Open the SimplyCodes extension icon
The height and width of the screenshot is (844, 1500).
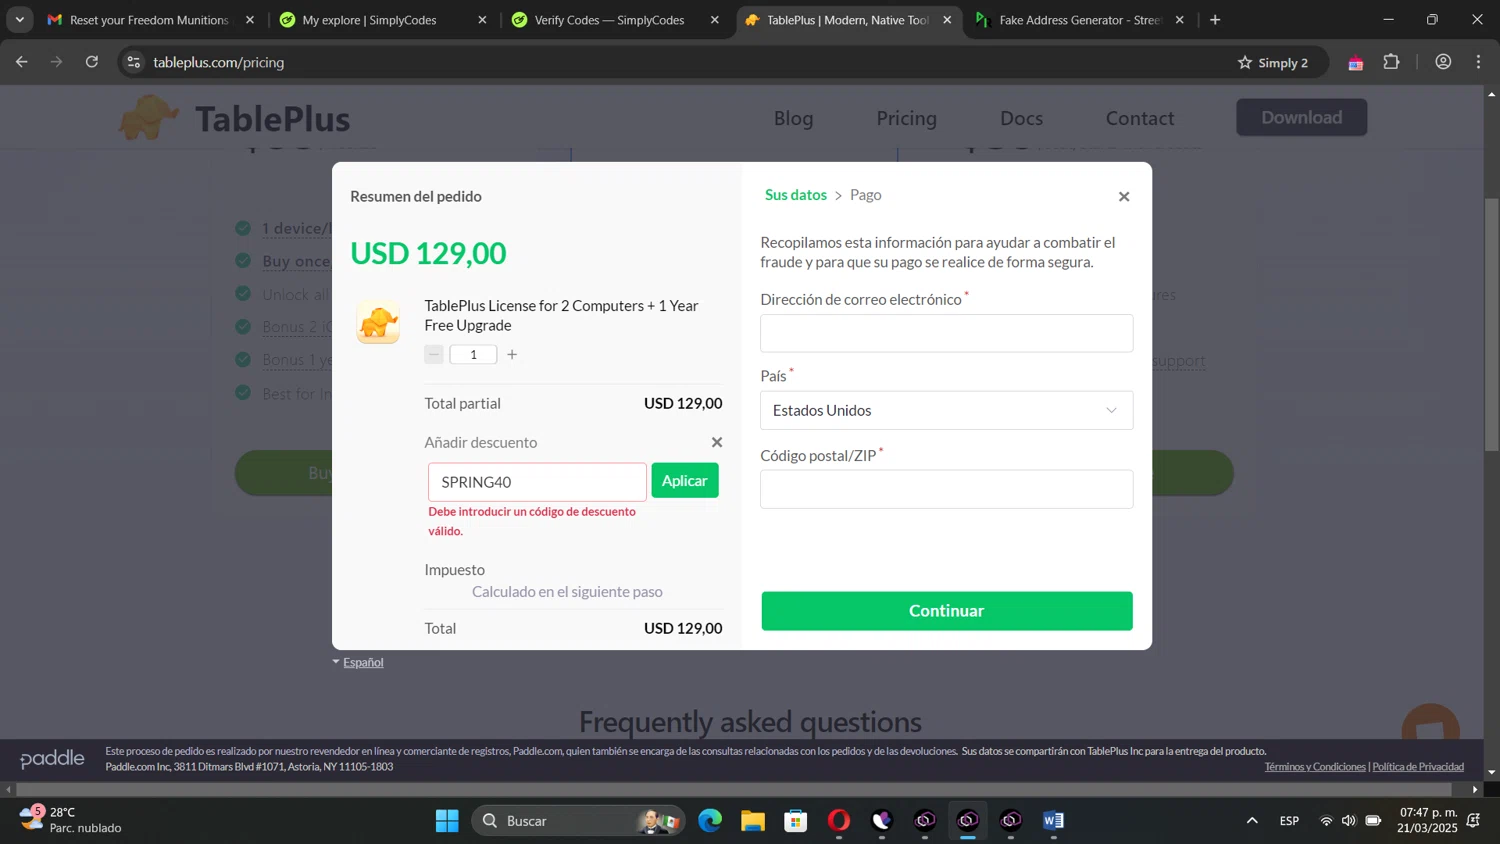tap(1356, 62)
